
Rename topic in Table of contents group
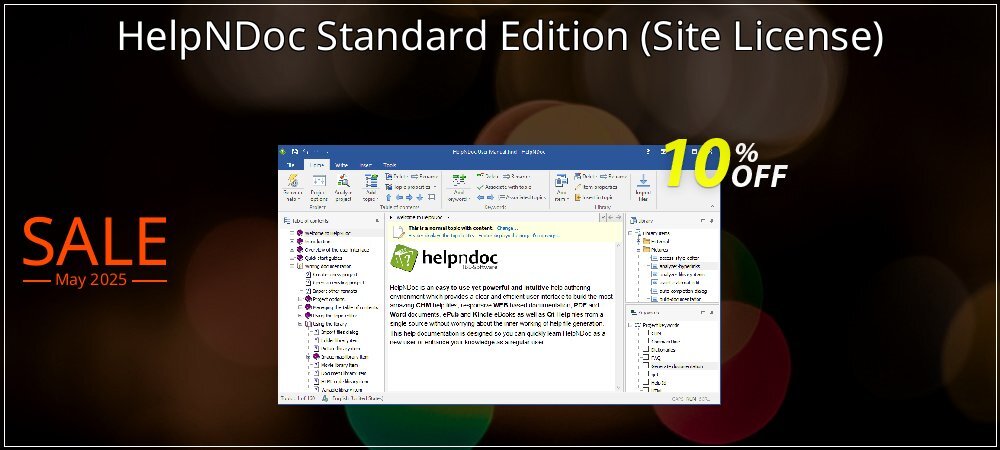(x=423, y=177)
